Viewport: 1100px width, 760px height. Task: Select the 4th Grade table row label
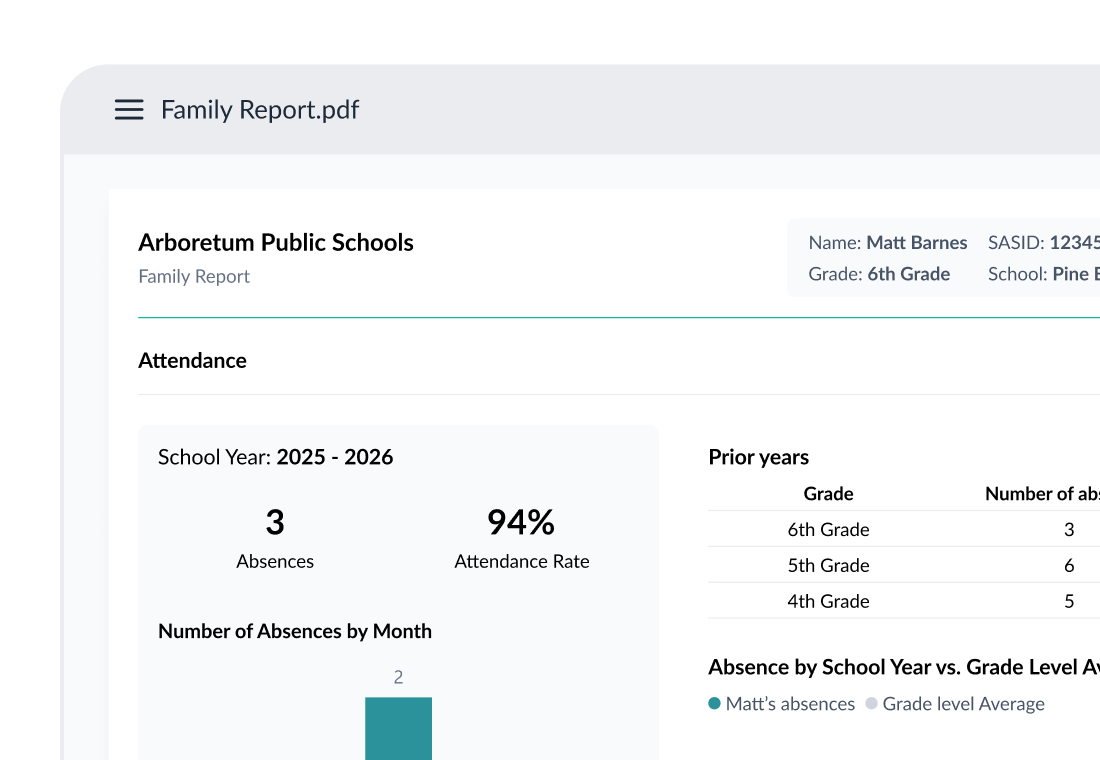point(829,601)
